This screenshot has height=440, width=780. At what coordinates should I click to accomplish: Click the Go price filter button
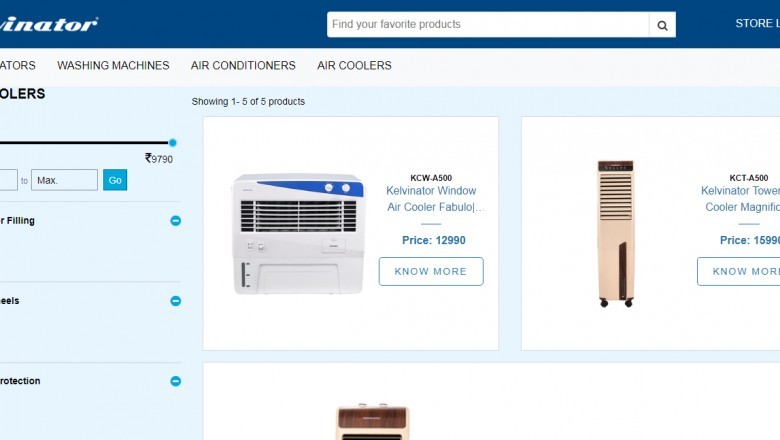pyautogui.click(x=115, y=180)
